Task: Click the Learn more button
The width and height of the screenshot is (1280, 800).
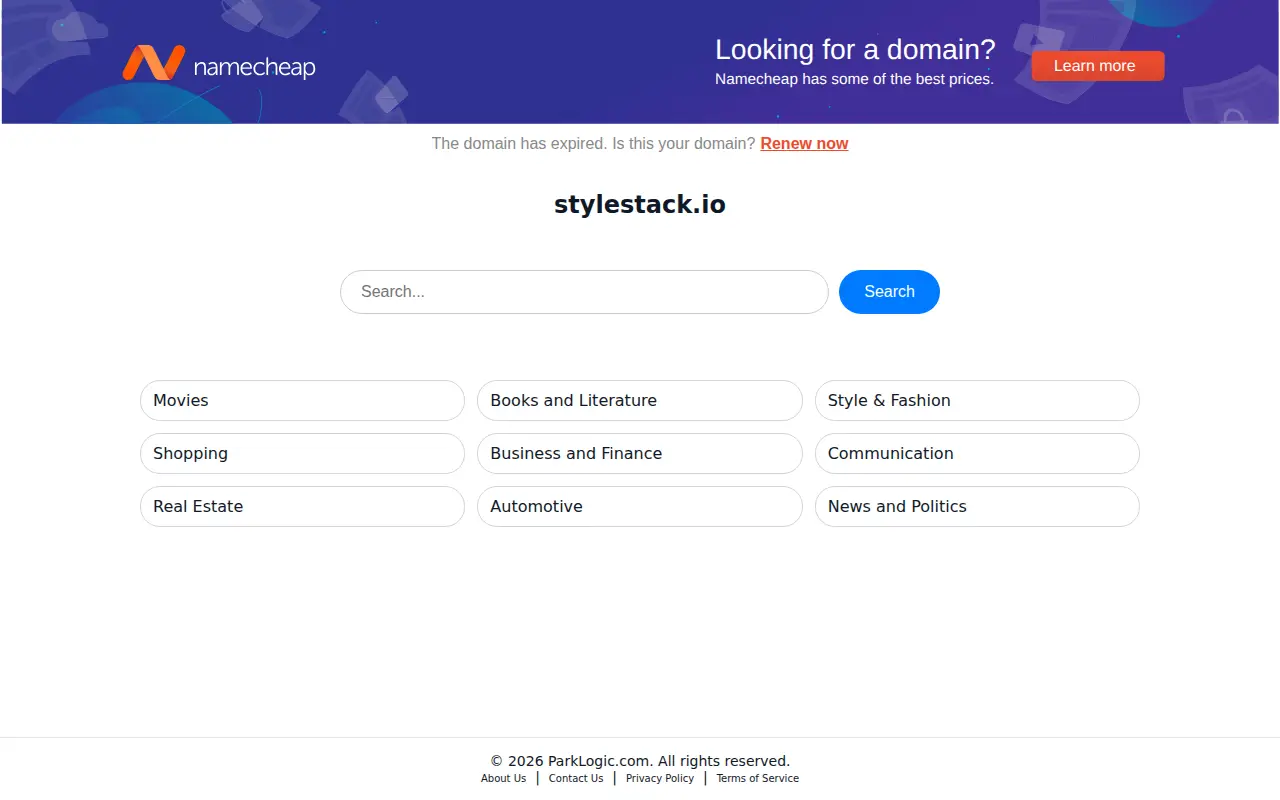Action: click(x=1098, y=66)
